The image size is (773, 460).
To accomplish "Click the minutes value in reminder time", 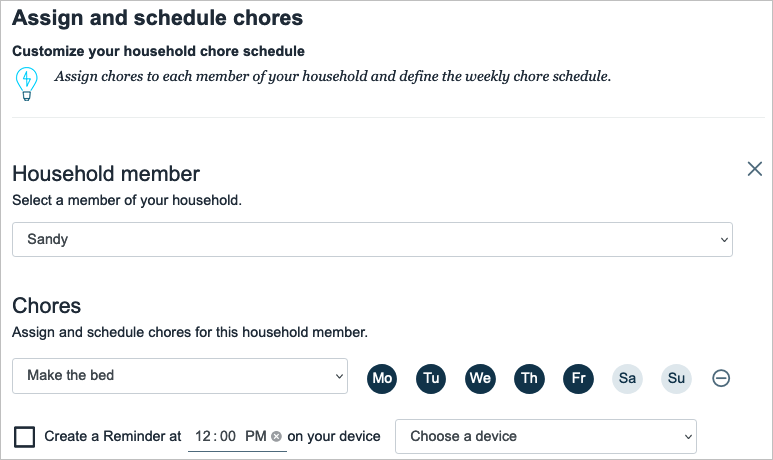I will (x=228, y=436).
